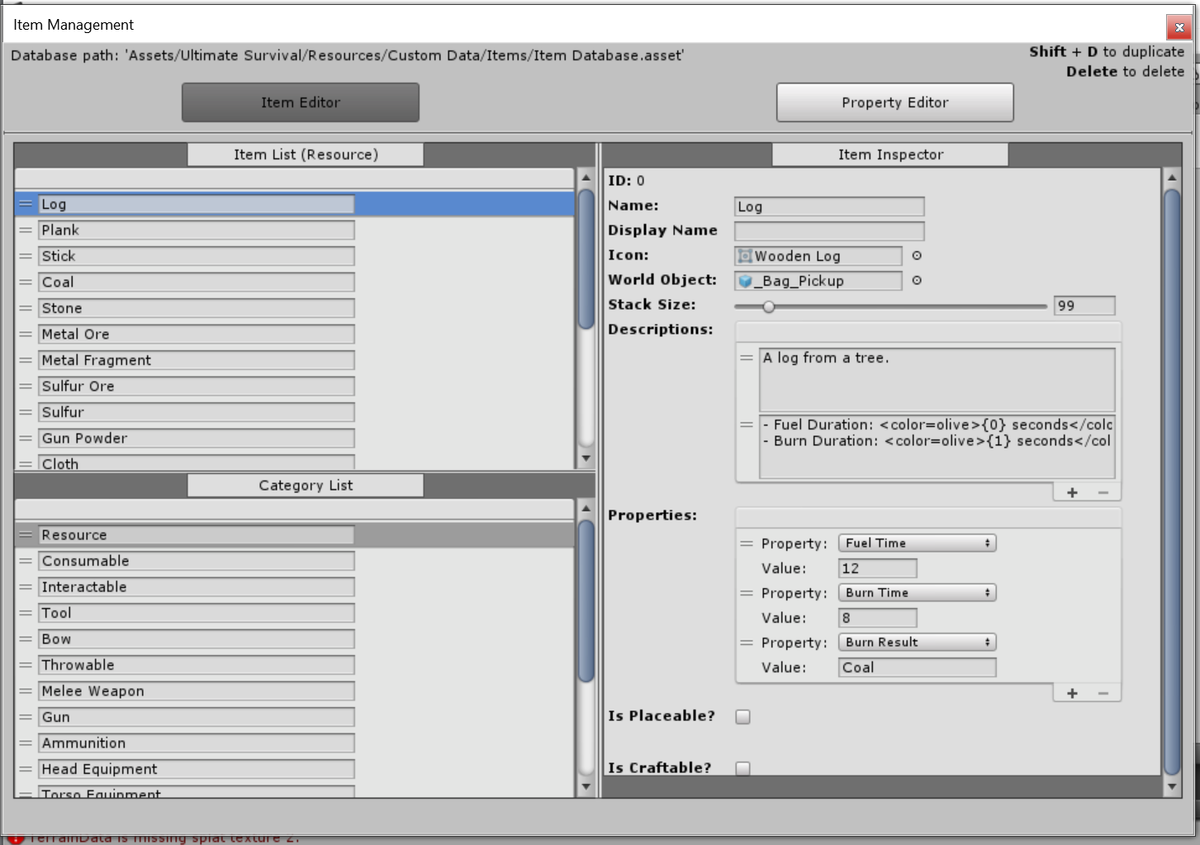This screenshot has height=845, width=1200.
Task: Click the Burn Time value field 8
Action: (878, 618)
